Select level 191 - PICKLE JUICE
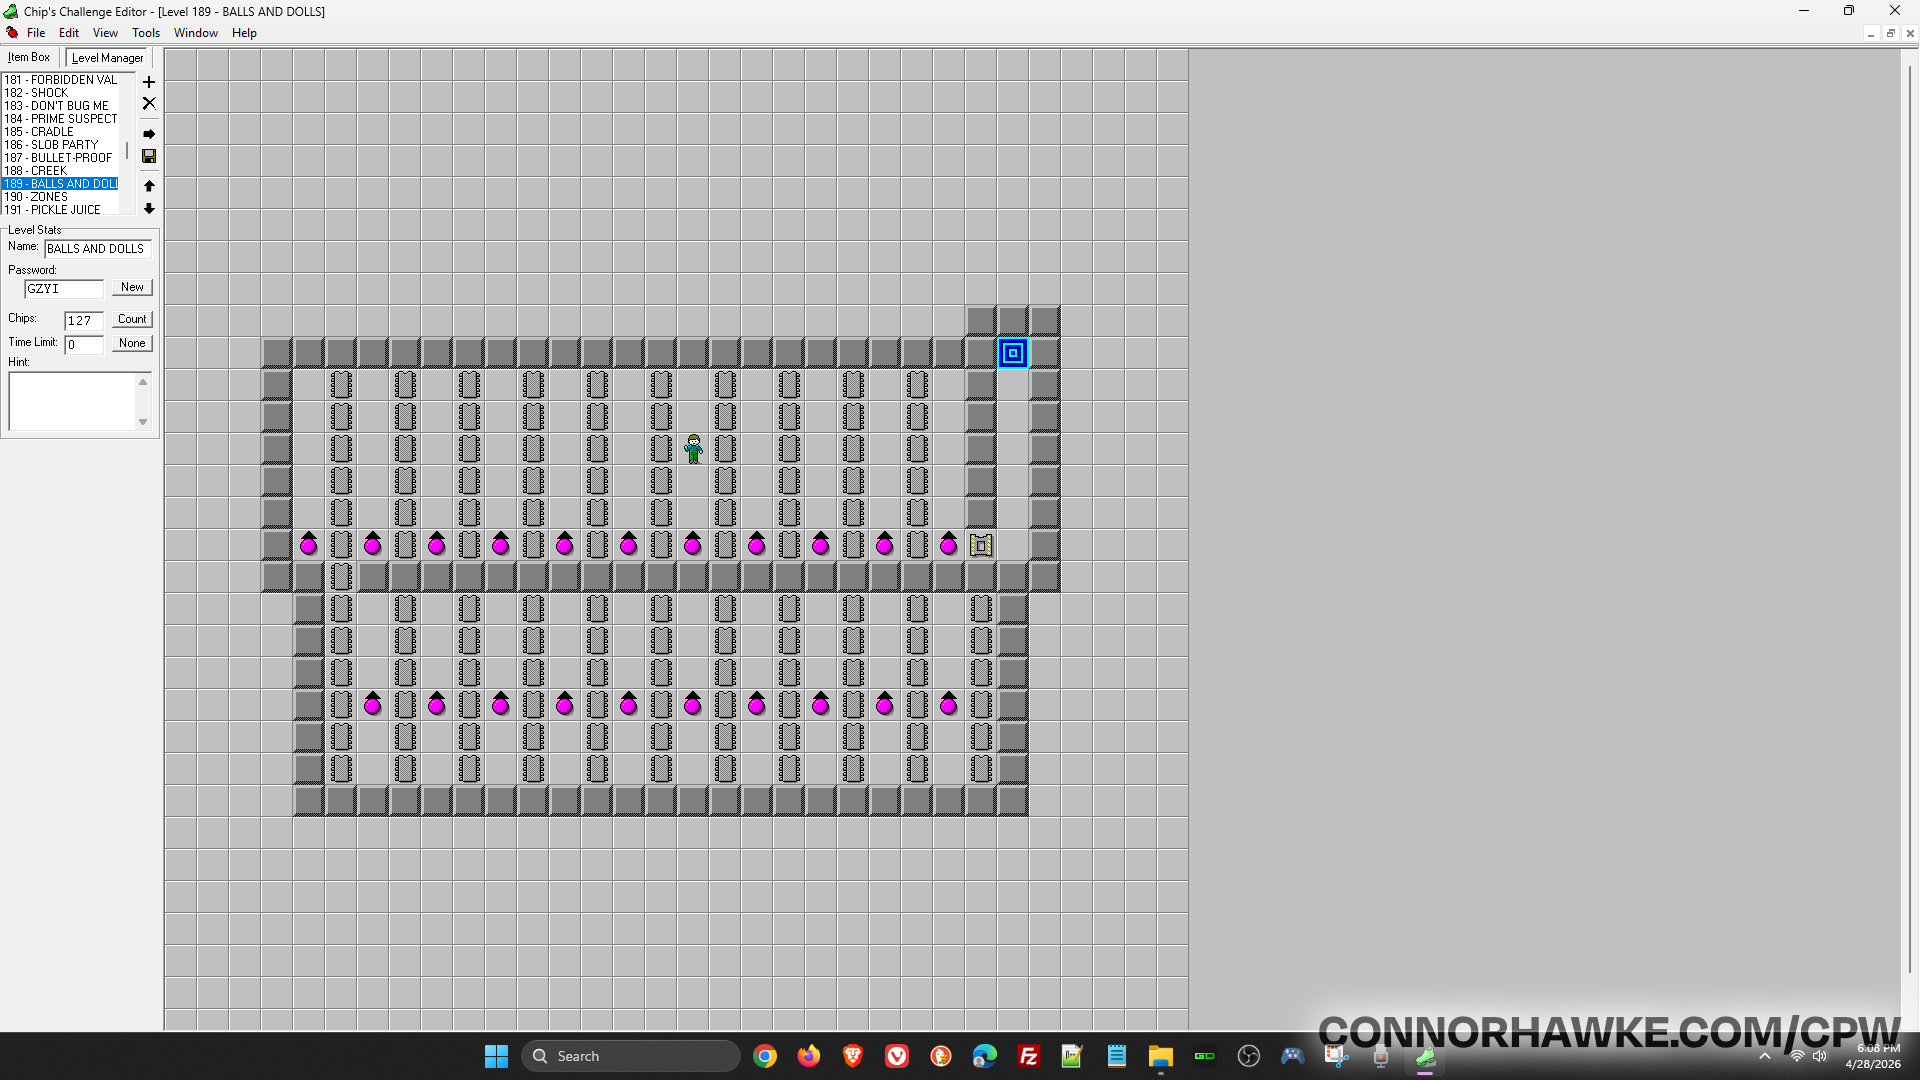Viewport: 1920px width, 1080px height. 60,210
